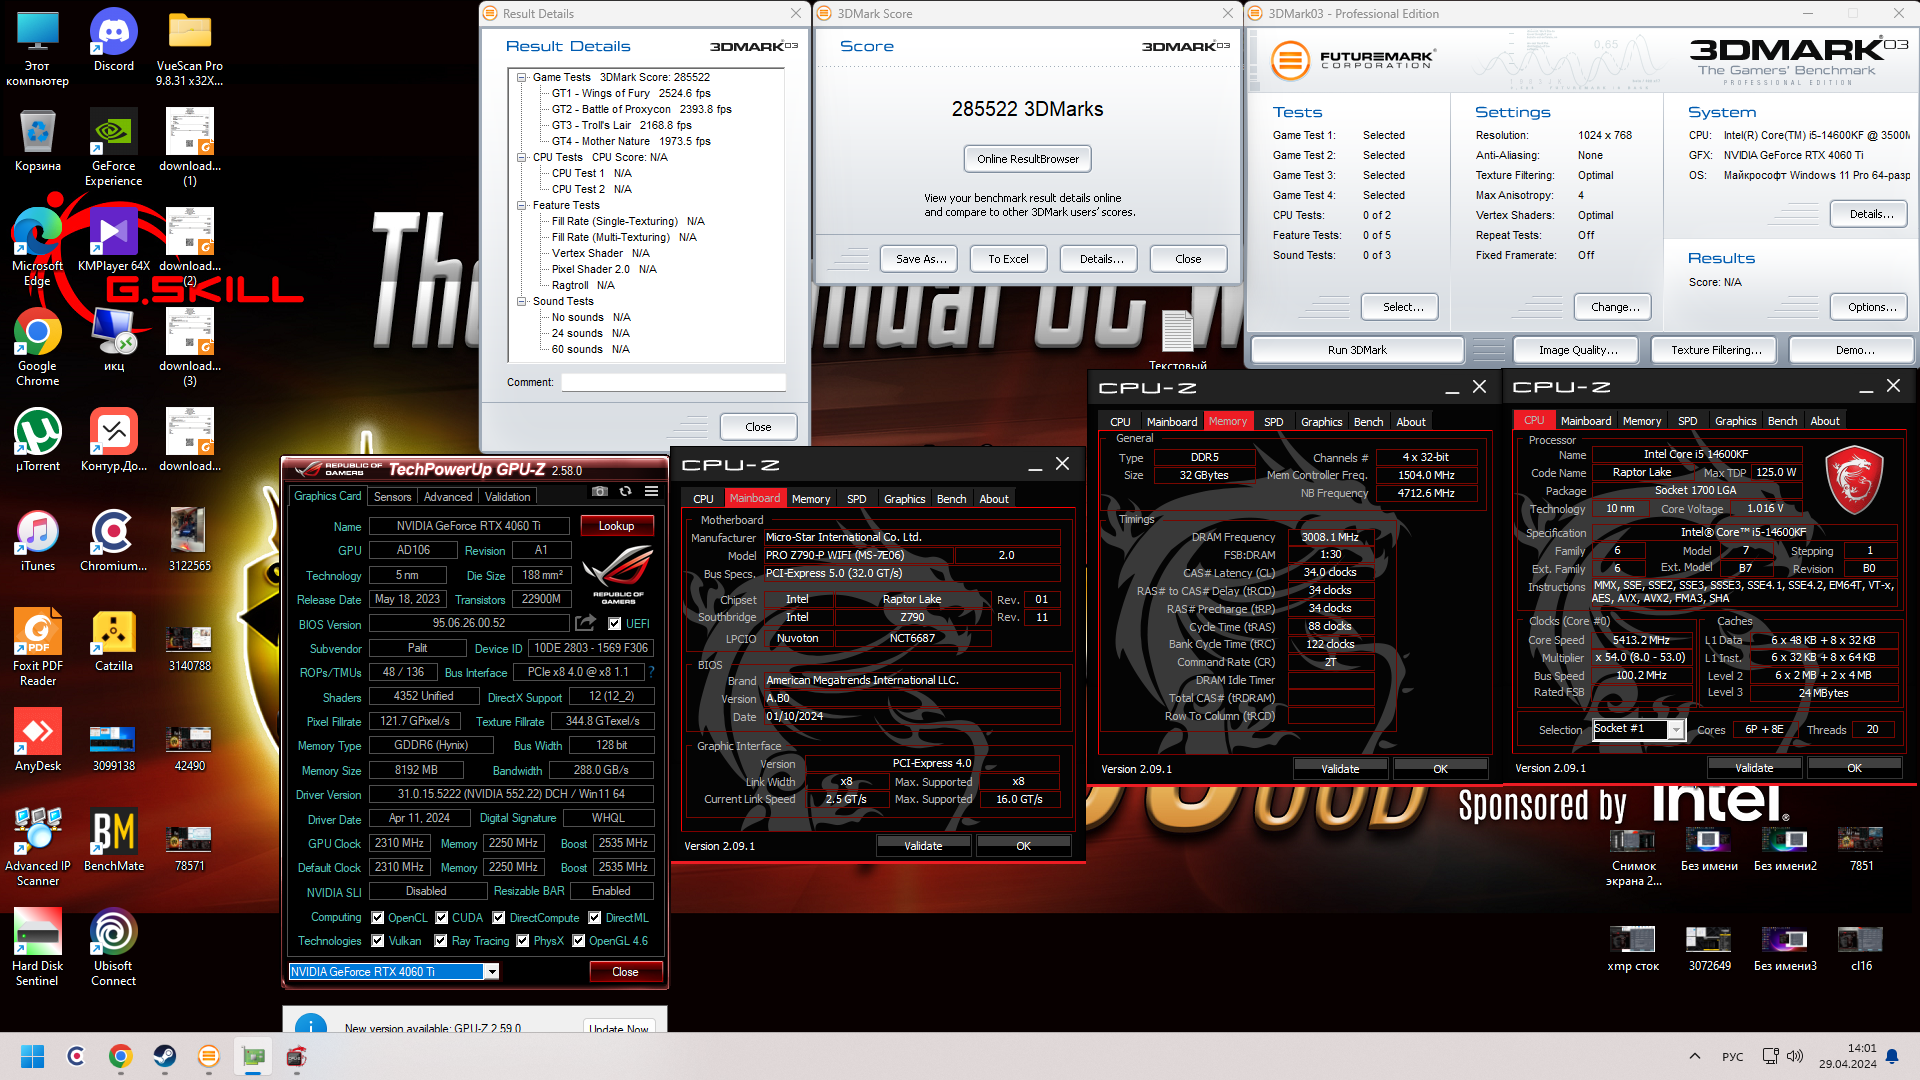Collapse the Sound Tests tree node

(521, 301)
